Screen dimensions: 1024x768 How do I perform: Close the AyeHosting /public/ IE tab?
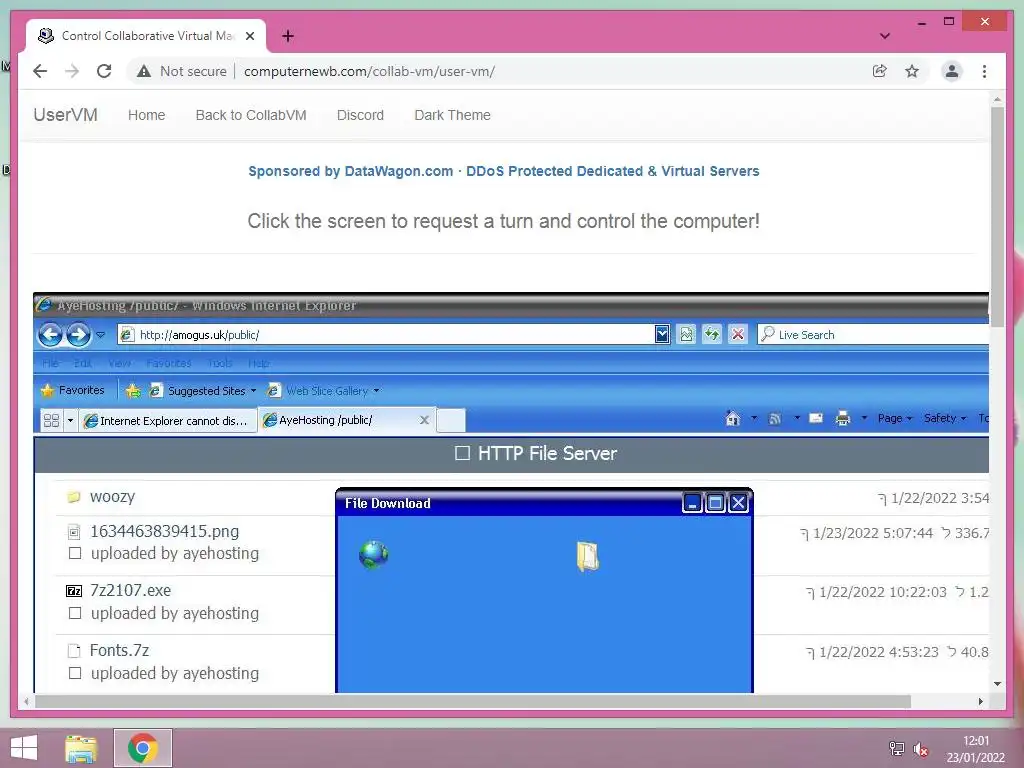[x=424, y=420]
